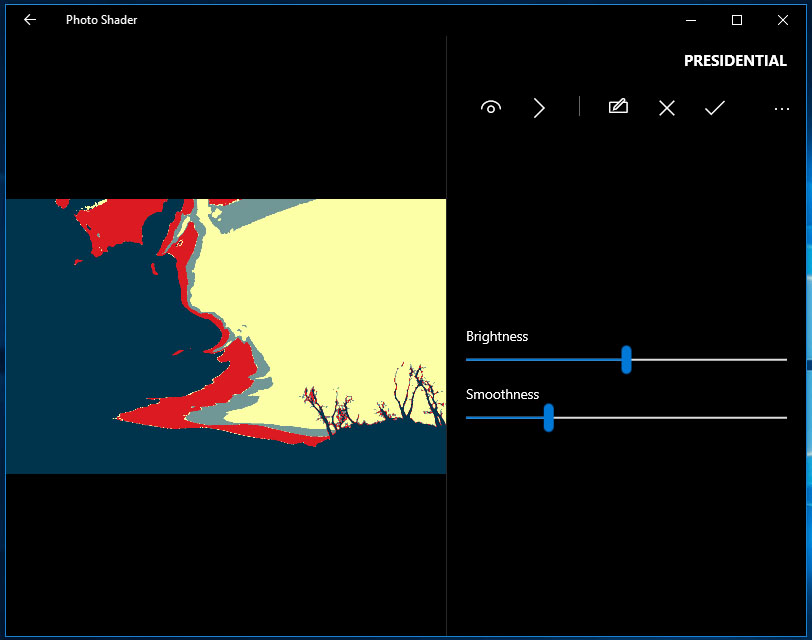Image resolution: width=812 pixels, height=640 pixels.
Task: Go back using the arrow icon
Action: (30, 20)
